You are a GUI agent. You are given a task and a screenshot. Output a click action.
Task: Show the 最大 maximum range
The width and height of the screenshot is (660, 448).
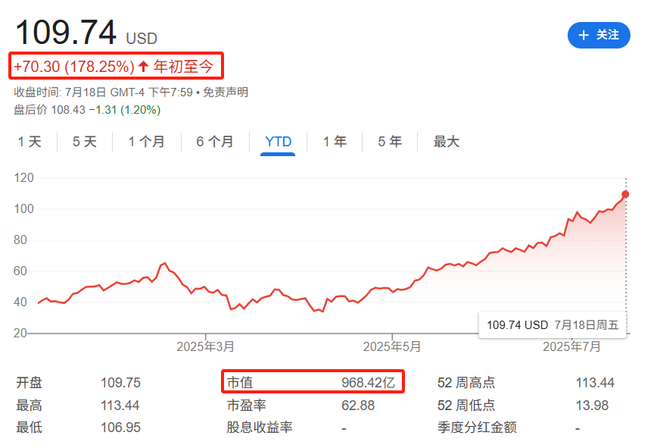(x=446, y=142)
